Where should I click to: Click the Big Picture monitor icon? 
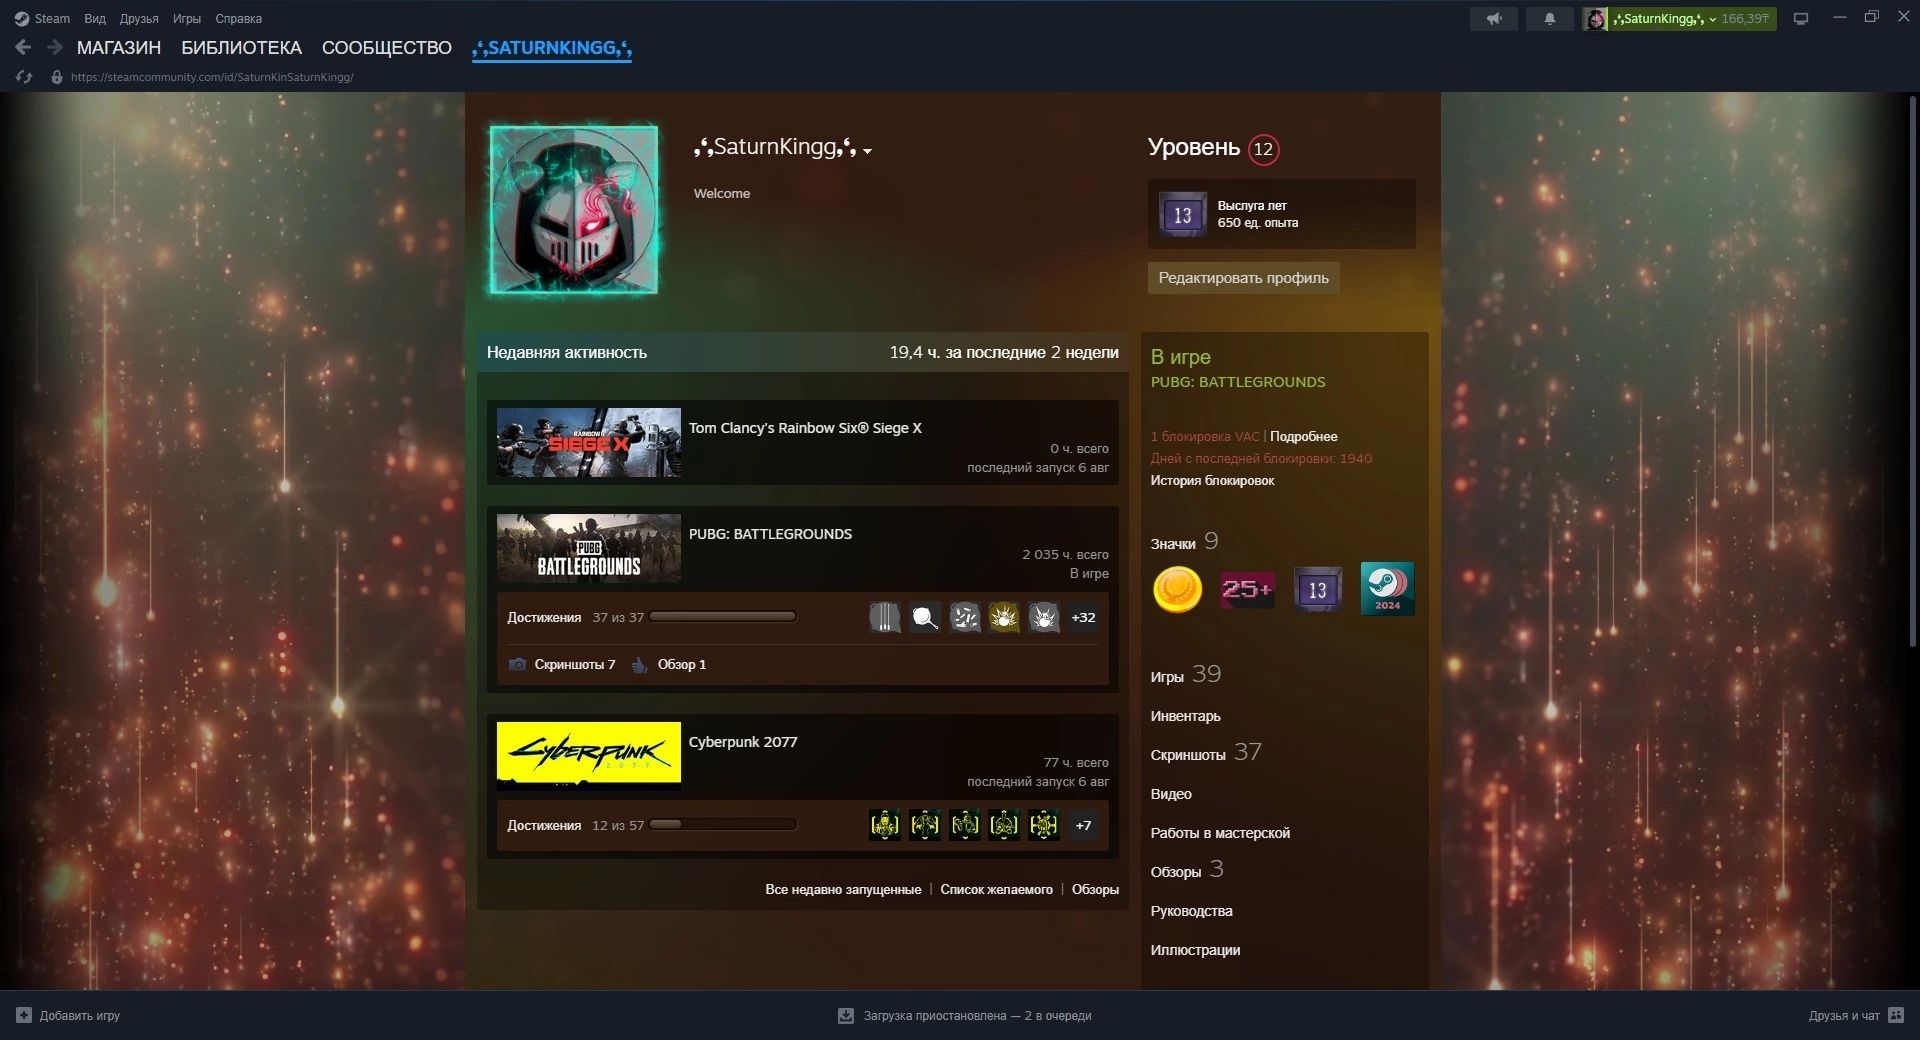(1801, 19)
